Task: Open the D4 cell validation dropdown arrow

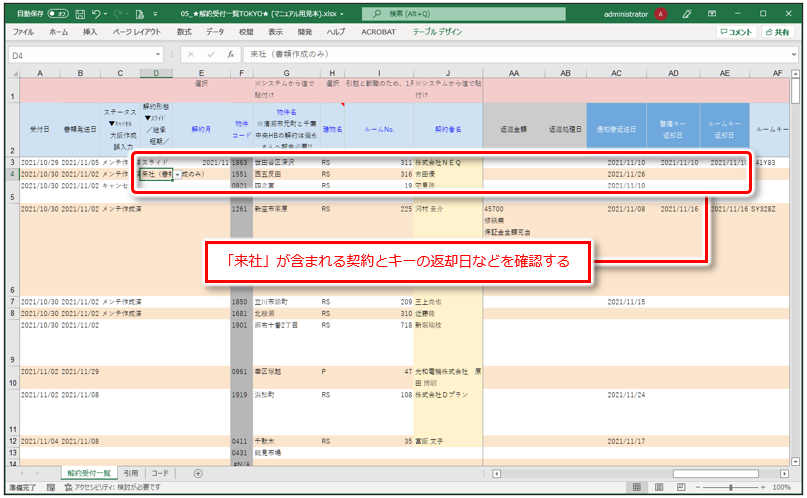Action: [177, 174]
